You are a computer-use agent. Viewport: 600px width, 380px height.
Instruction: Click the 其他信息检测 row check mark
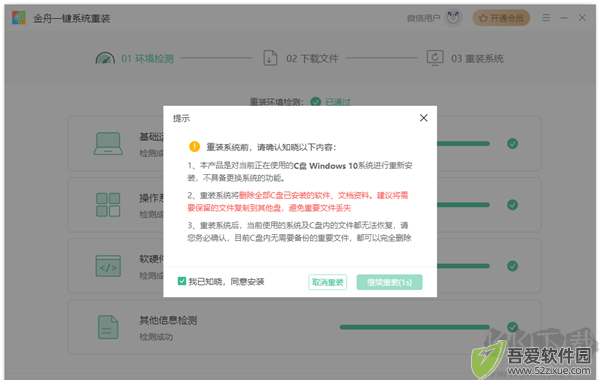tap(512, 327)
